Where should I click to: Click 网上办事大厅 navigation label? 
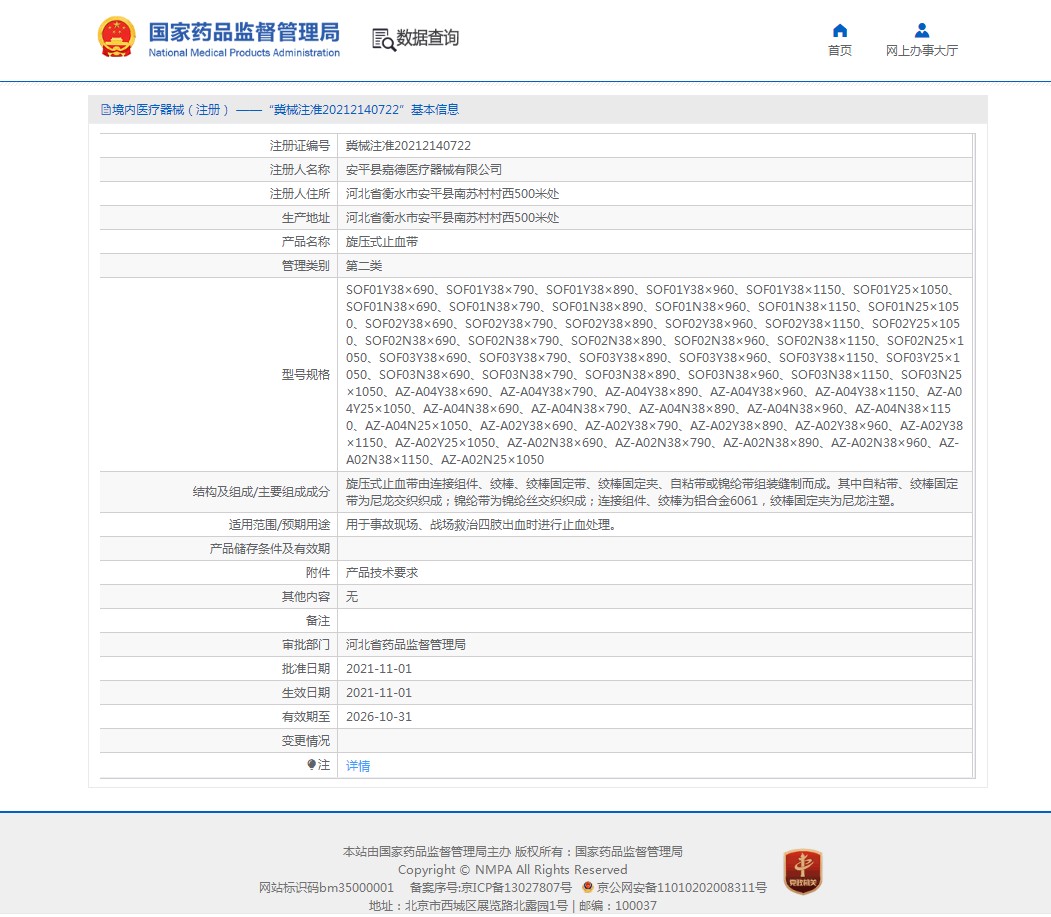click(922, 51)
